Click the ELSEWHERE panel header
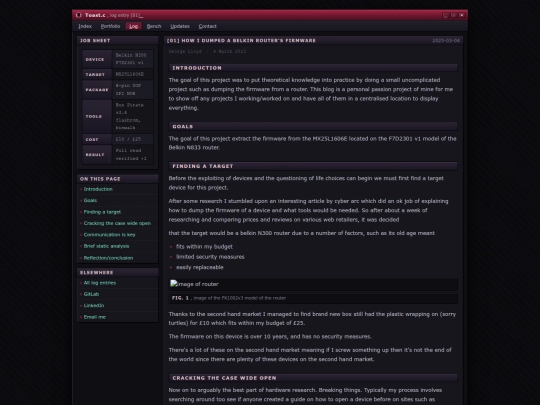The image size is (540, 405). (118, 272)
